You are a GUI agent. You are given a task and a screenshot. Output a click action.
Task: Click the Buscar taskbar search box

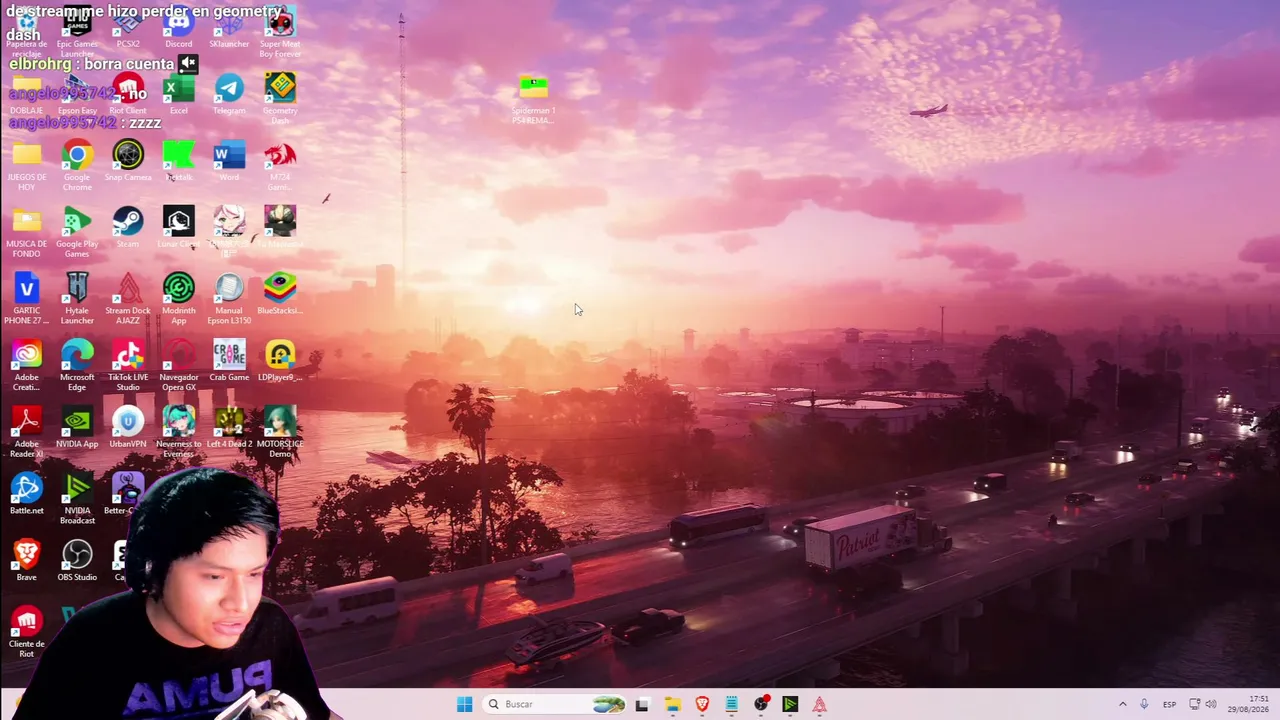click(x=555, y=704)
